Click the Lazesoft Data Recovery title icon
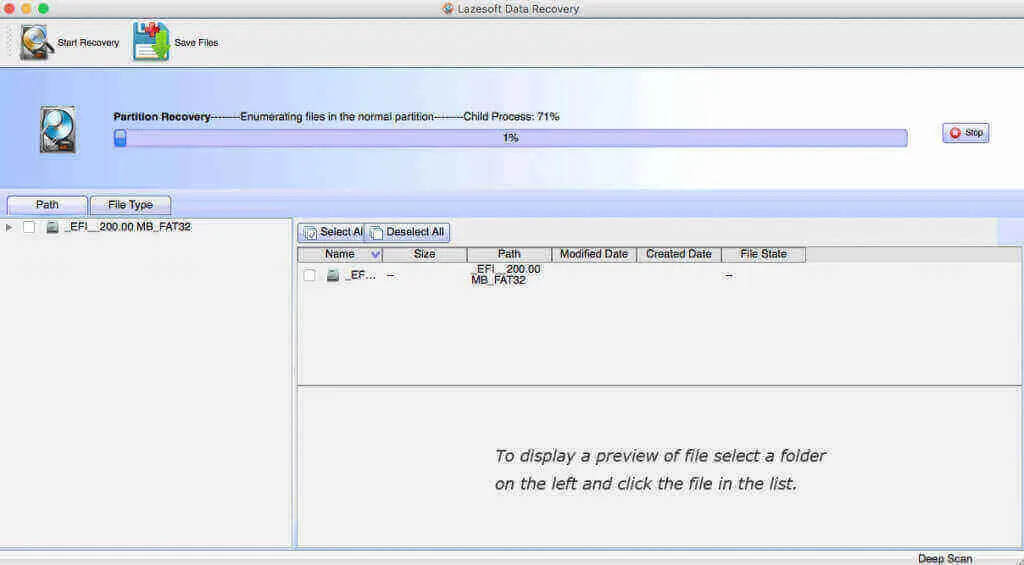 click(x=448, y=8)
